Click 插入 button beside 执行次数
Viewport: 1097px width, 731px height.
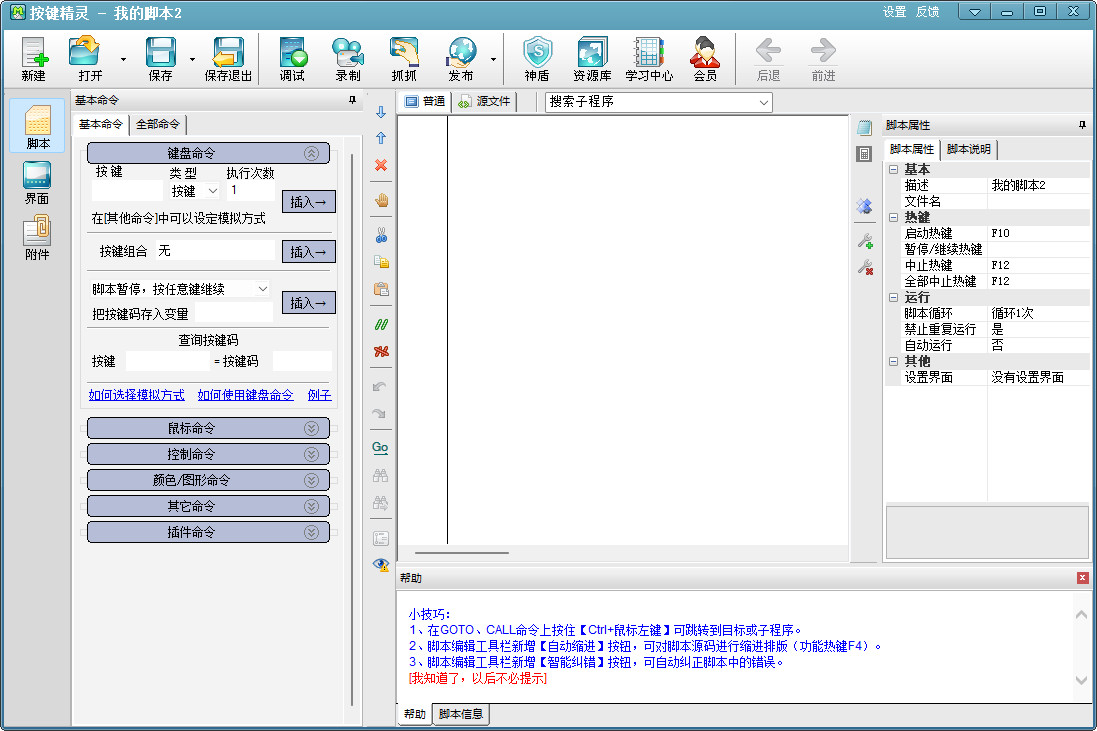tap(309, 202)
